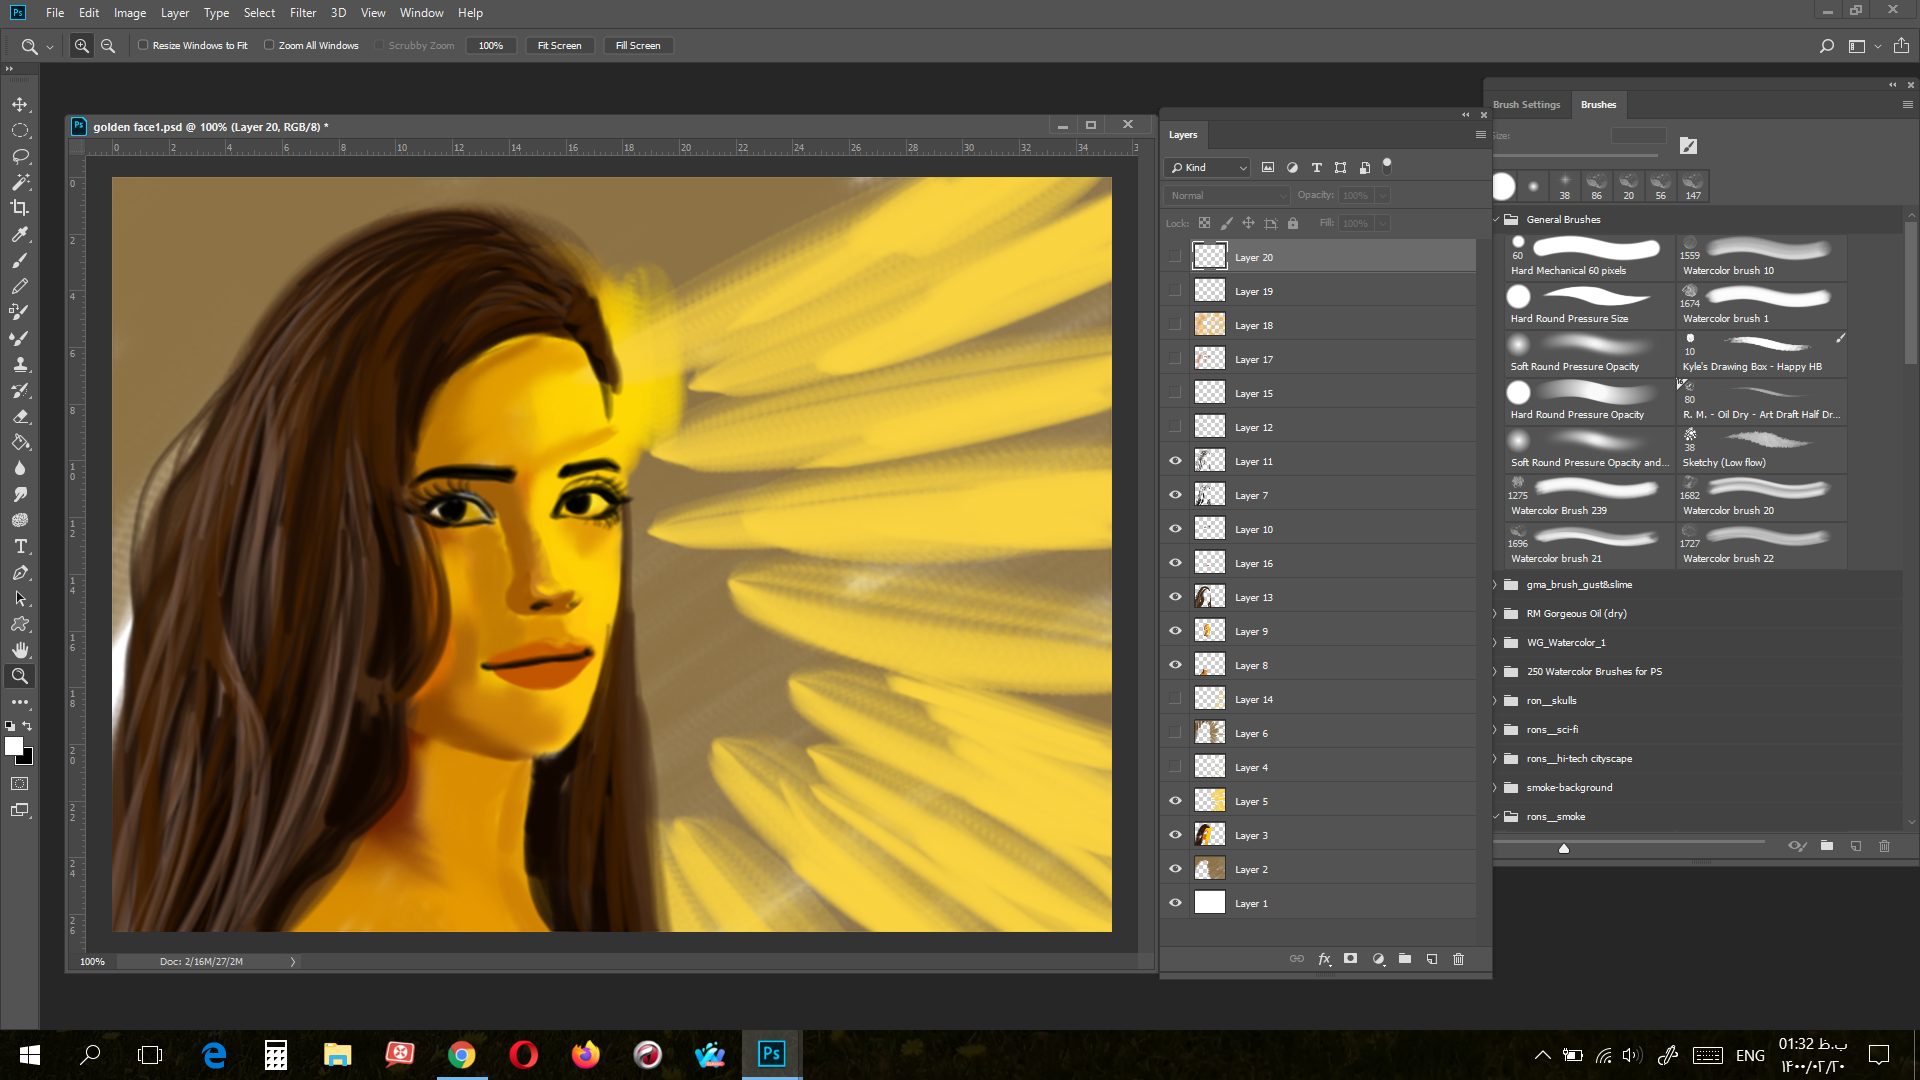Filter layers by type layers
The width and height of the screenshot is (1920, 1080).
[1316, 167]
